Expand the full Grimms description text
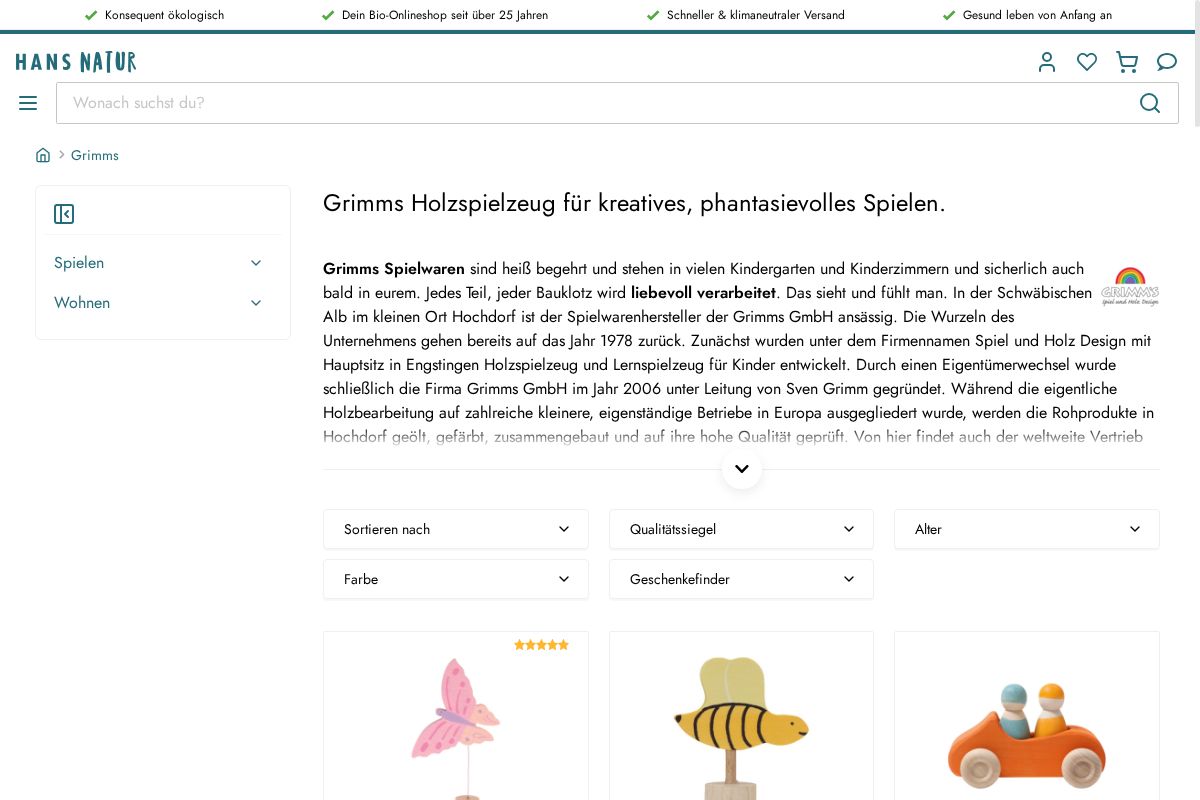The height and width of the screenshot is (800, 1200). (742, 469)
